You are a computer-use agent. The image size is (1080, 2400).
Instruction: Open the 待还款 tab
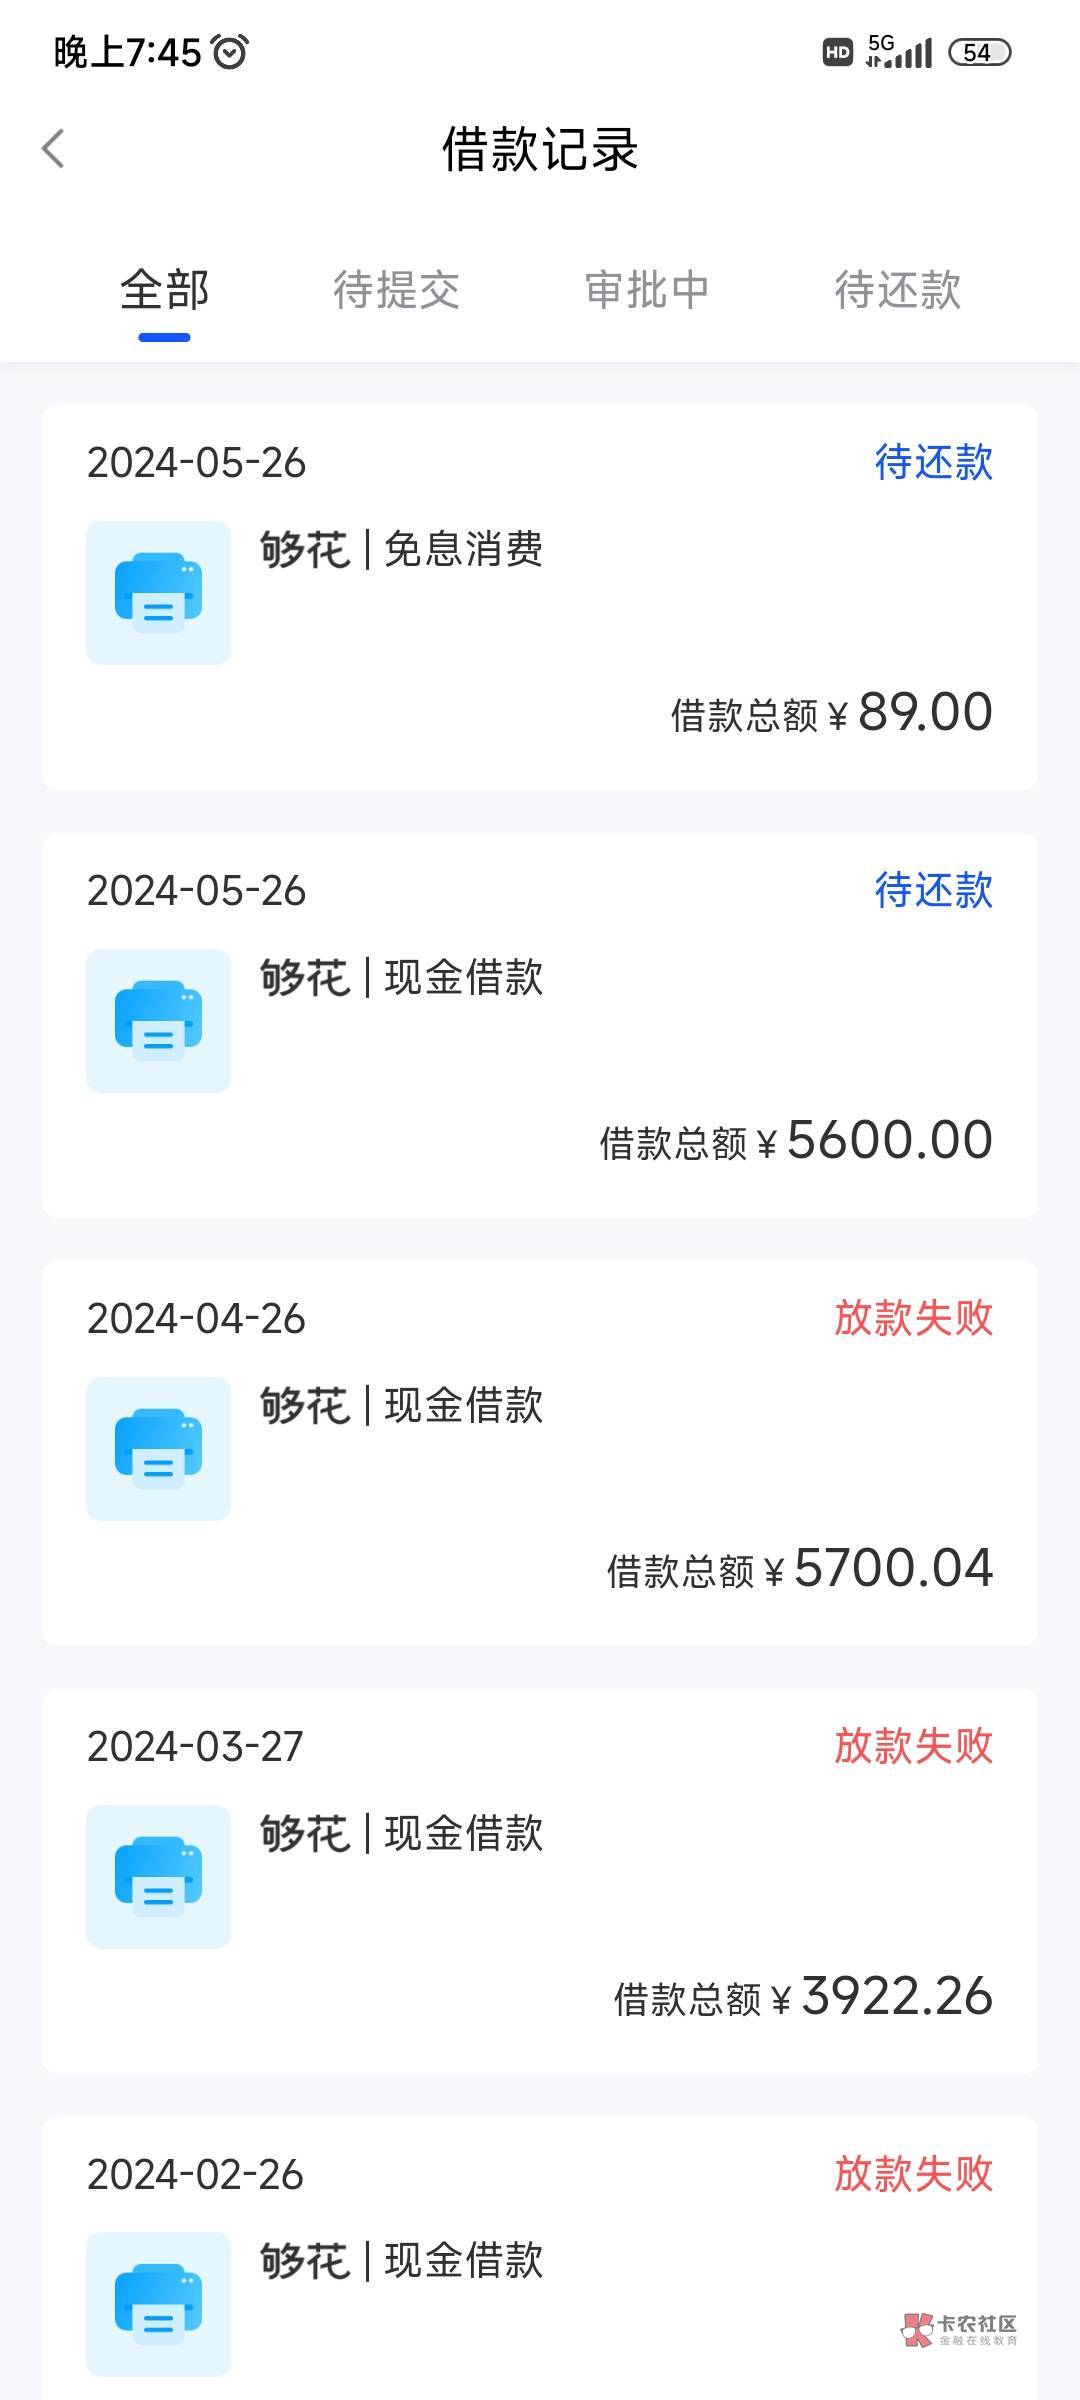897,290
